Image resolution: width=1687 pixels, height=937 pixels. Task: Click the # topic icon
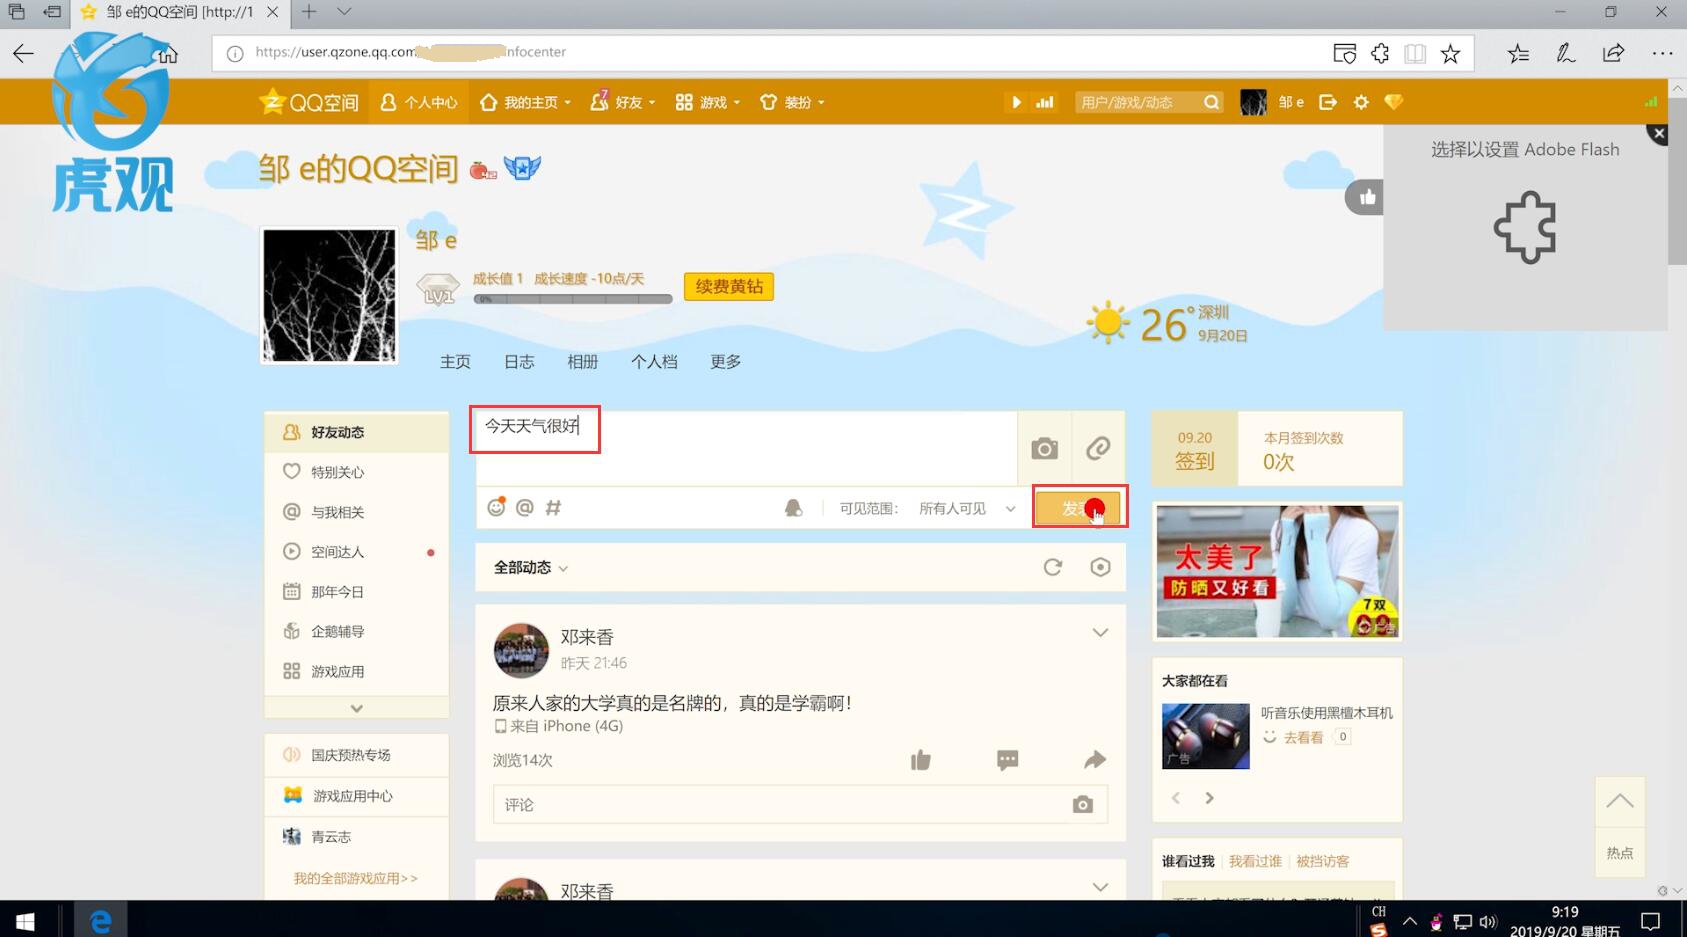[x=553, y=508]
